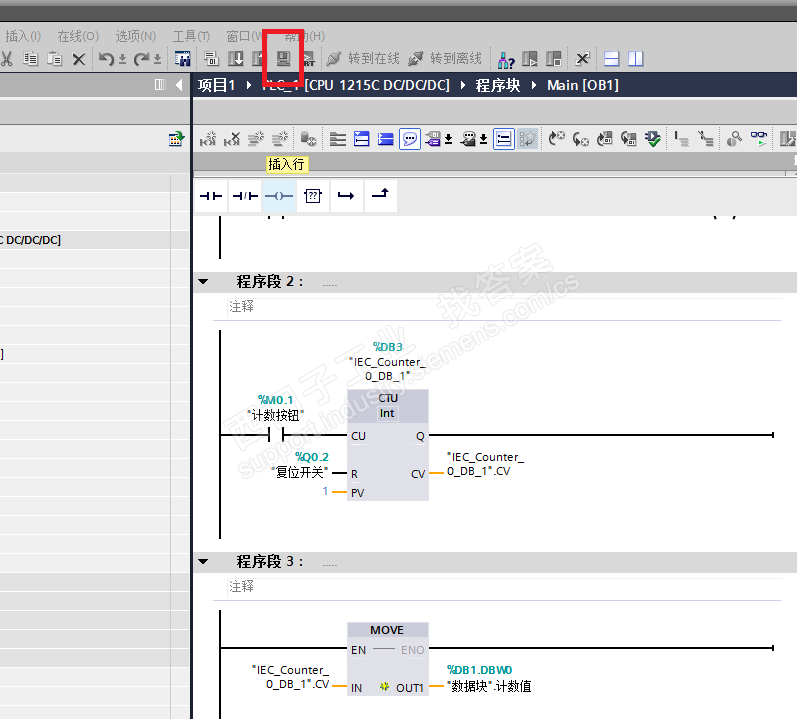The height and width of the screenshot is (719, 797).
Task: Click the 注释 comment field in 程序段 3
Action: pos(504,586)
